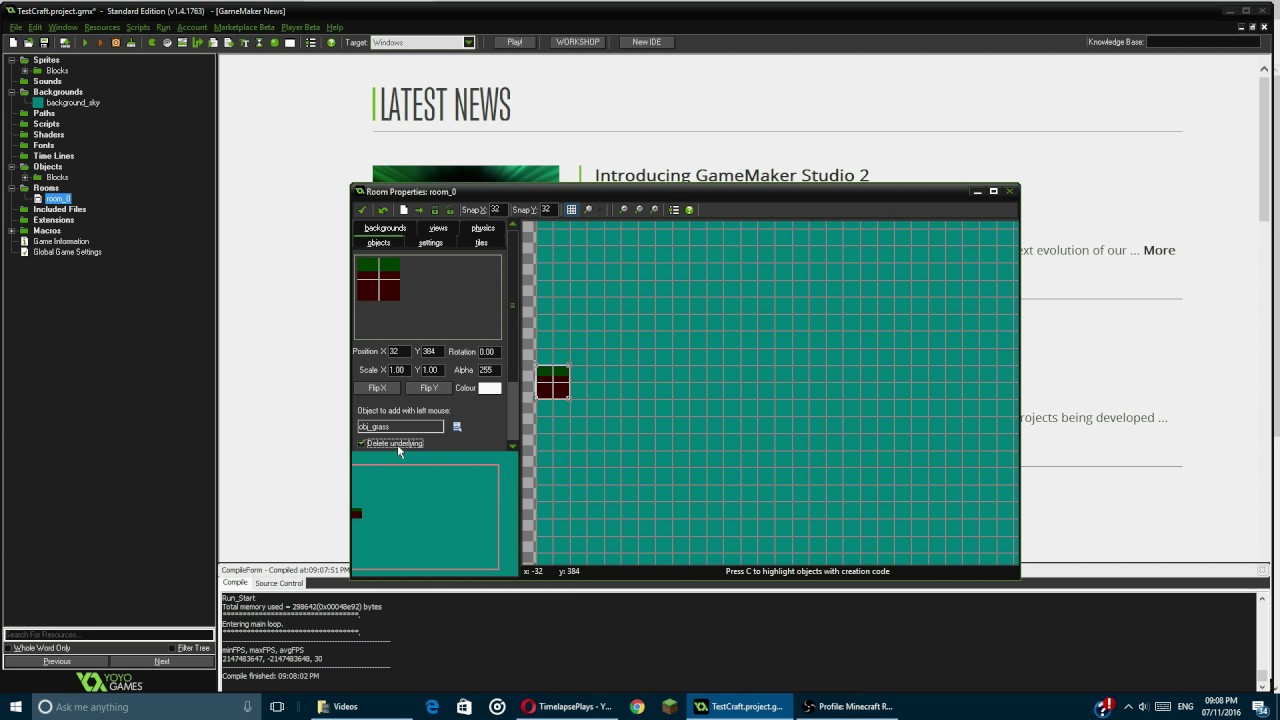Clean build cache broom icon
The image size is (1280, 720).
(131, 42)
